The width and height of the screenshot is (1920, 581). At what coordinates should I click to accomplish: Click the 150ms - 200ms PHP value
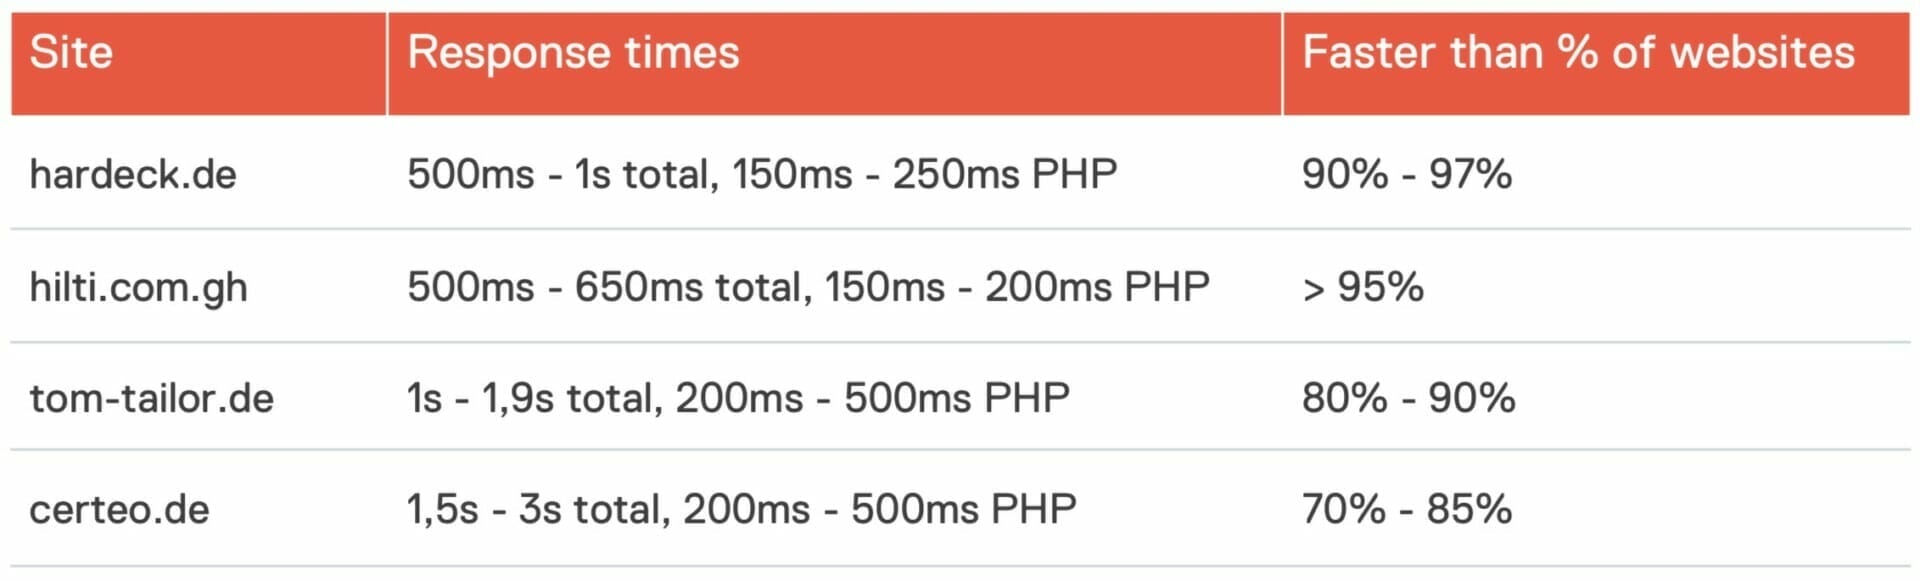[1017, 288]
